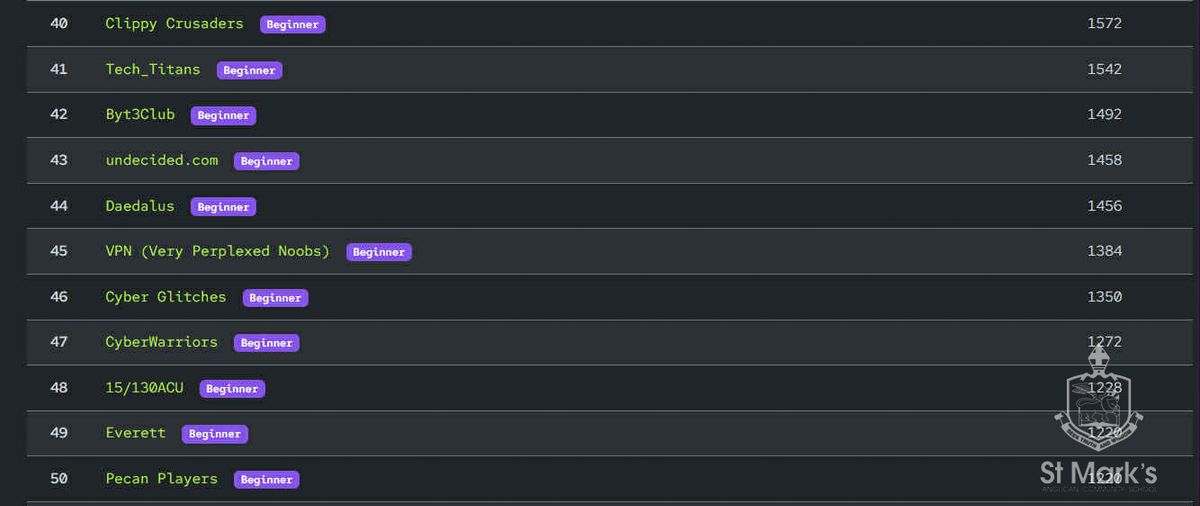Click Beginner badge beside Daedalus
The image size is (1200, 506).
[x=223, y=207]
